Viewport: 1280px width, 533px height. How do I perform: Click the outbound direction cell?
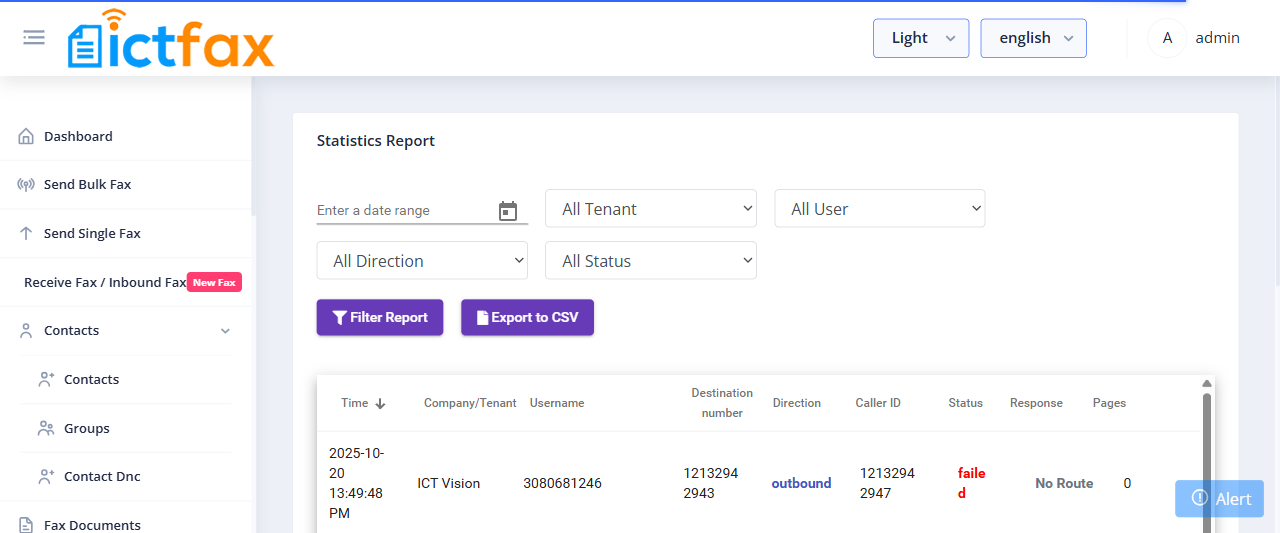pos(801,483)
